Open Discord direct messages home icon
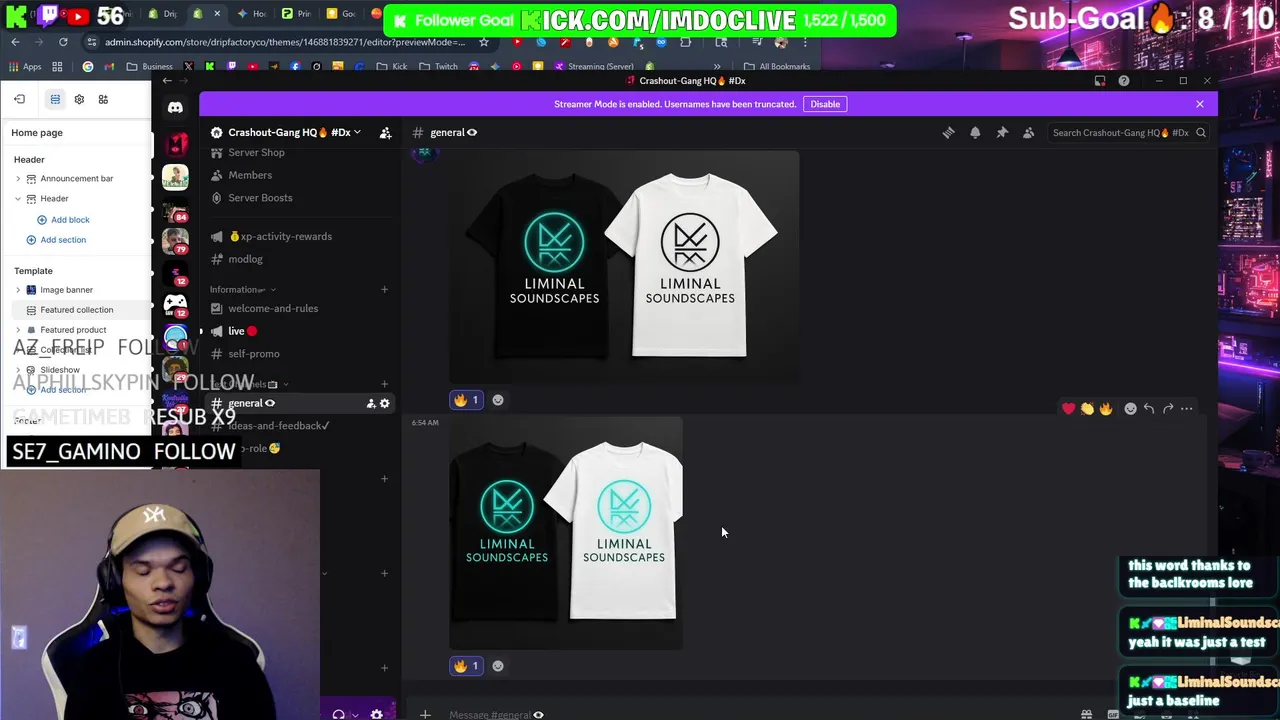Screen dimensions: 1280x720 175,108
